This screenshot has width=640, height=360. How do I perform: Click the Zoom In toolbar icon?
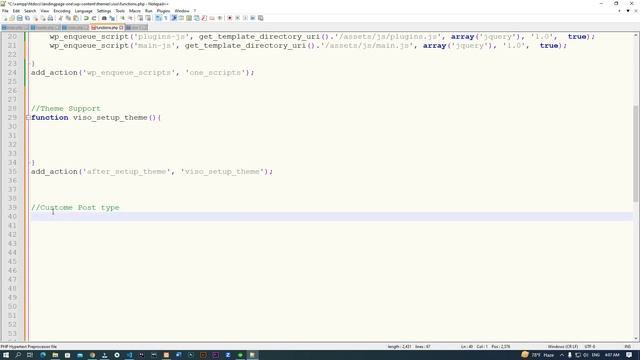(122, 18)
